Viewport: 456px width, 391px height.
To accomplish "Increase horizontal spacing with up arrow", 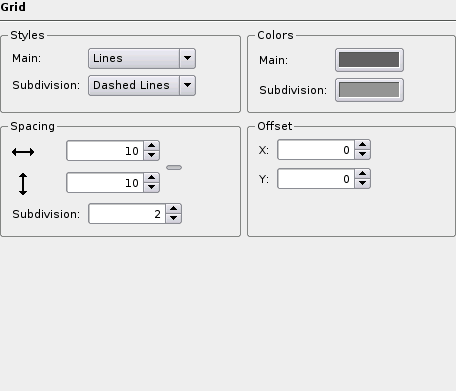I will pos(152,146).
